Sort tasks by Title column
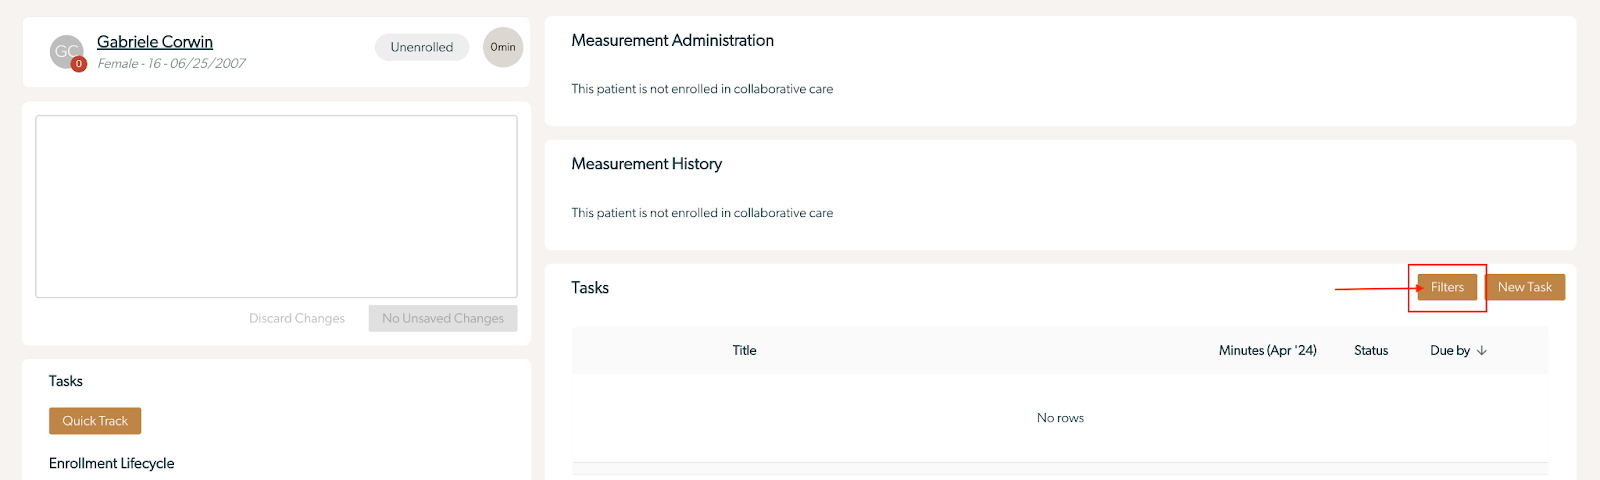 tap(744, 351)
